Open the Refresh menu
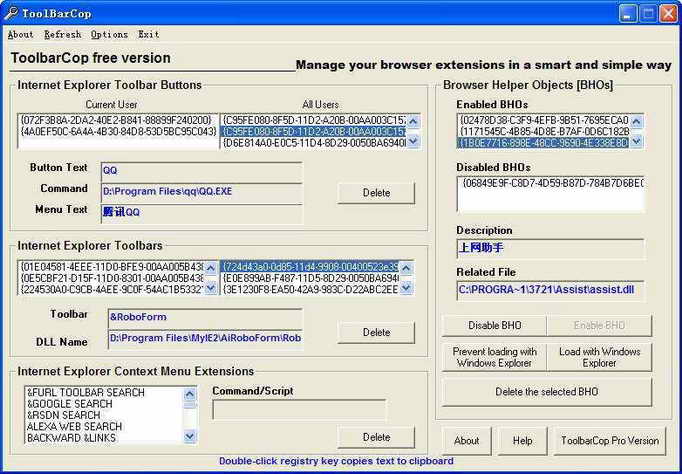The width and height of the screenshot is (682, 474). pos(63,34)
